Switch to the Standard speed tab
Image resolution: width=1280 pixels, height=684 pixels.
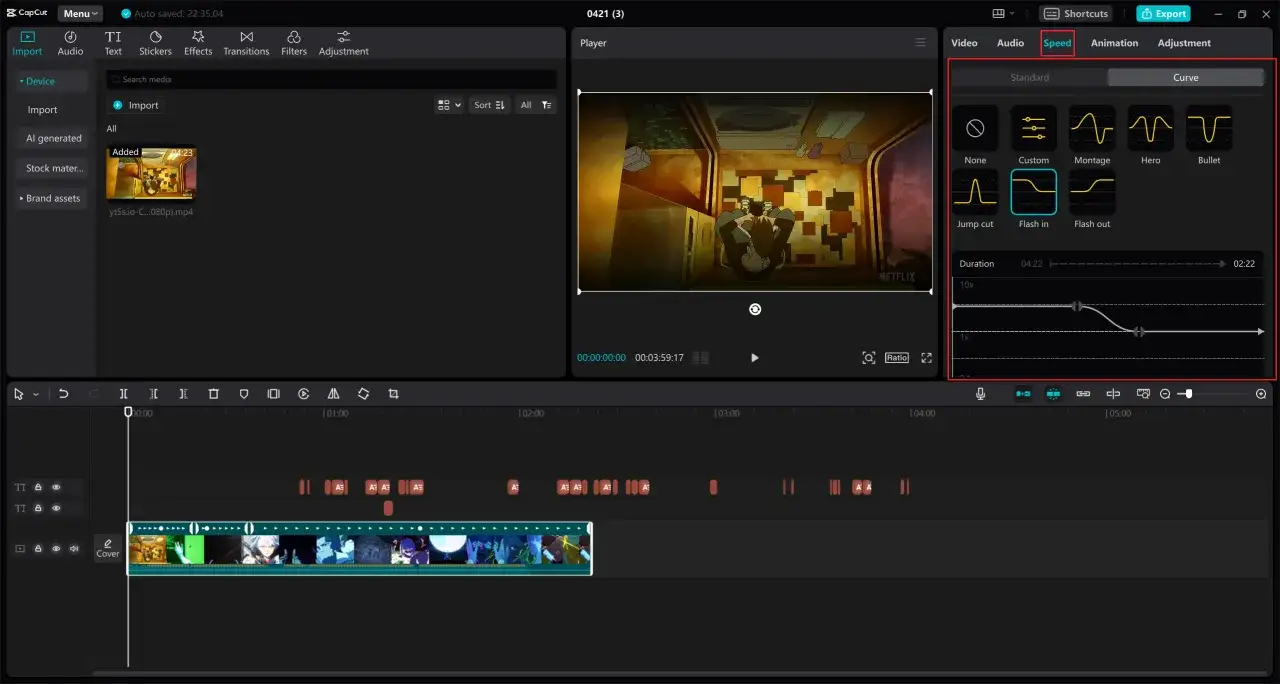click(x=1029, y=77)
